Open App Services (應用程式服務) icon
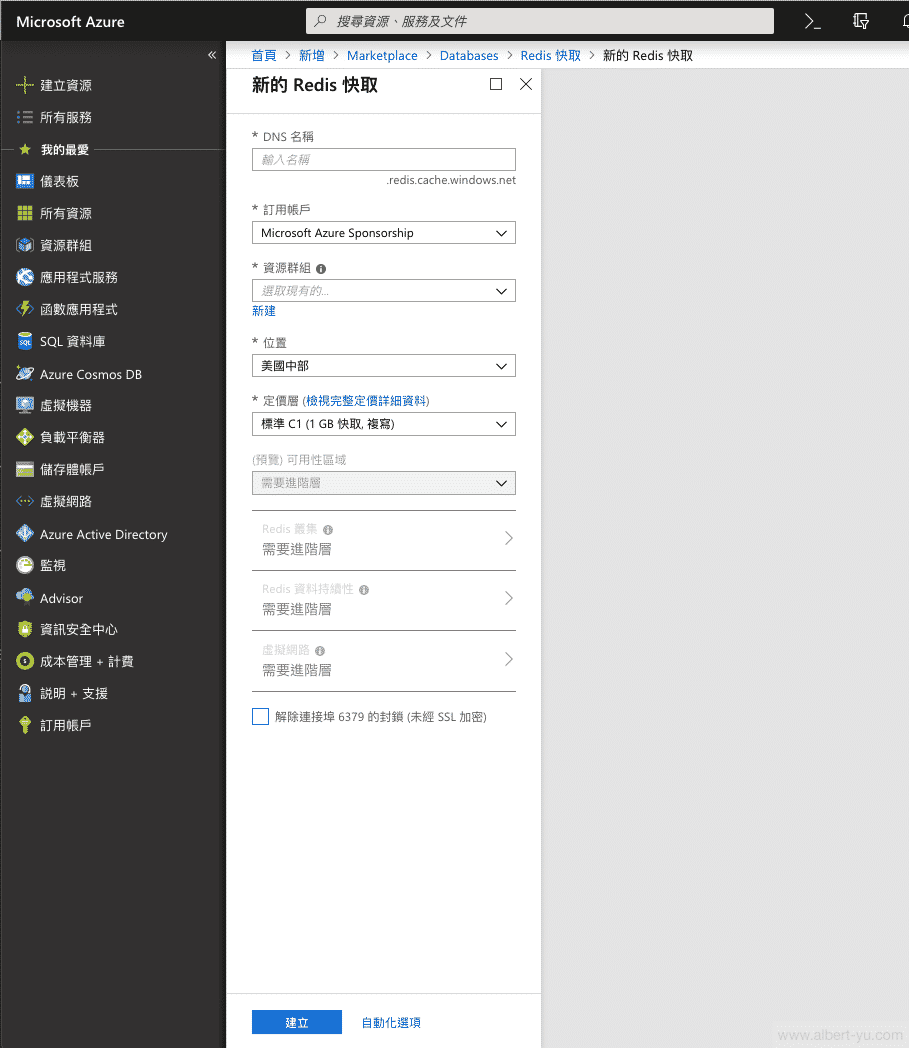Image resolution: width=909 pixels, height=1048 pixels. click(x=25, y=277)
